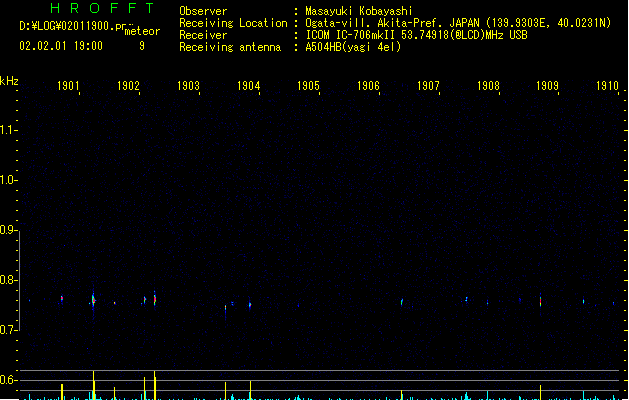The height and width of the screenshot is (400, 629).
Task: Select the Ogata-vill. Akita-Pref. JAPAN location text
Action: pos(458,23)
